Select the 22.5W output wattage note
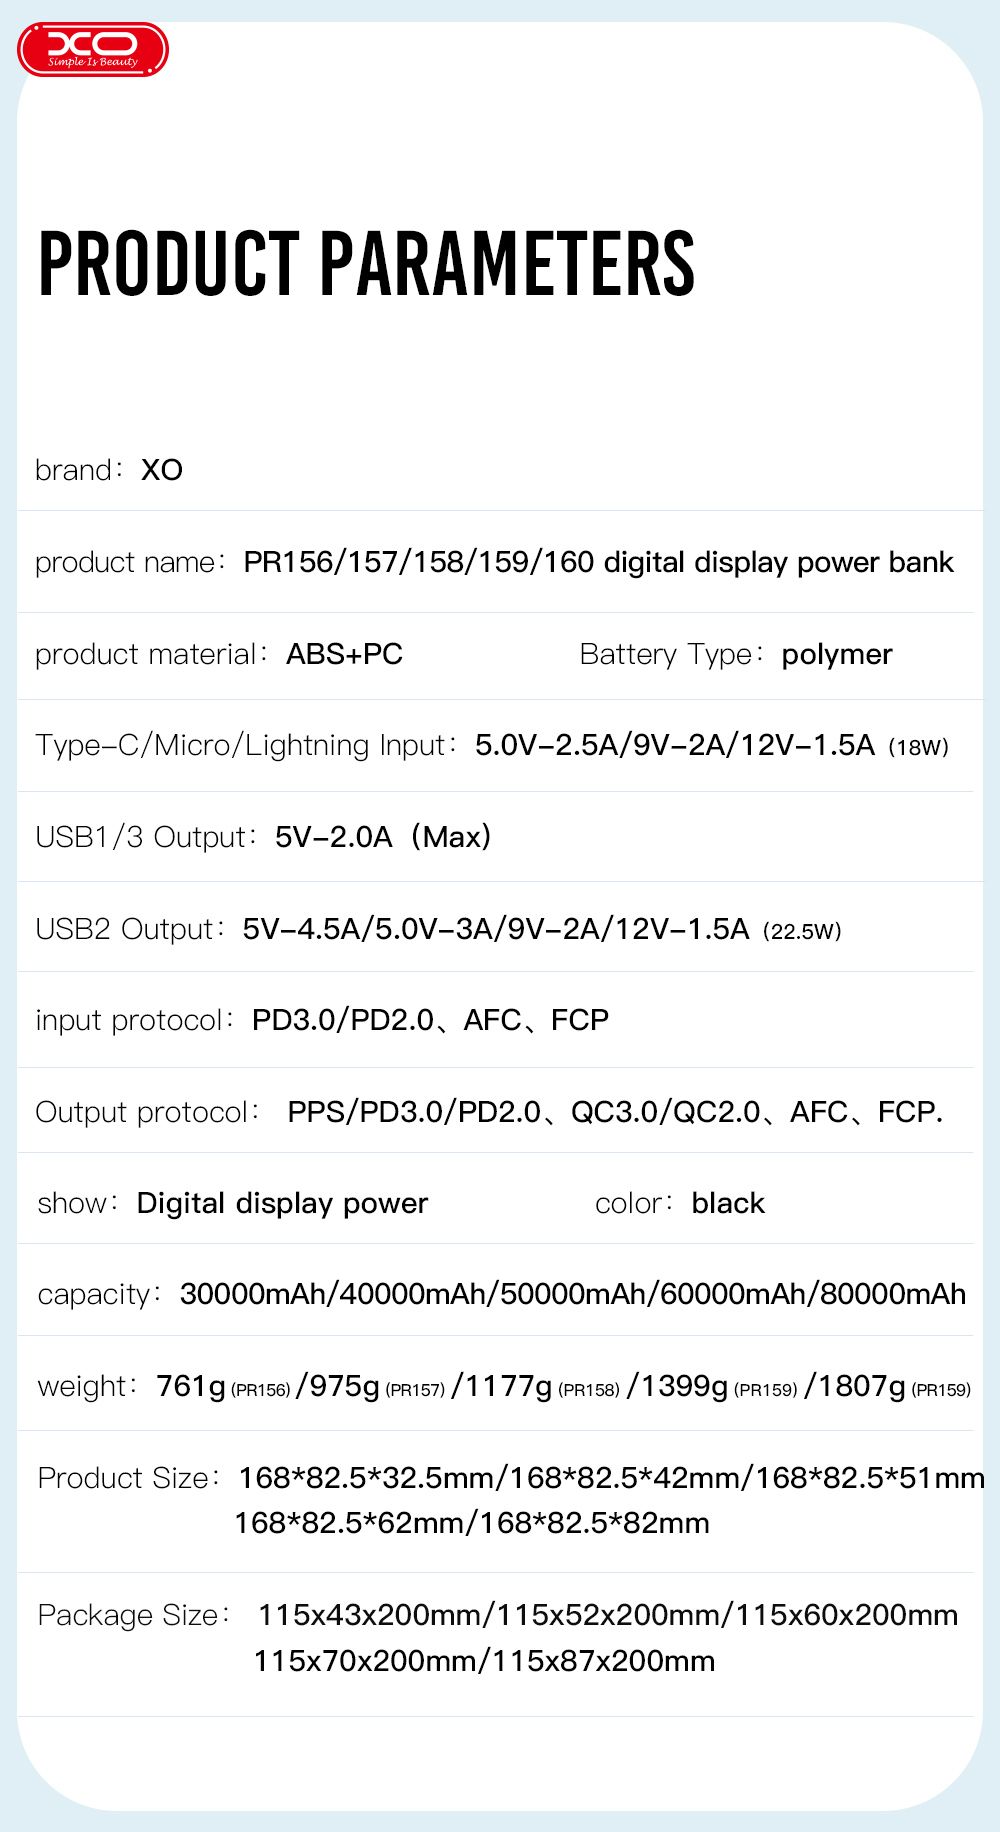 coord(802,931)
